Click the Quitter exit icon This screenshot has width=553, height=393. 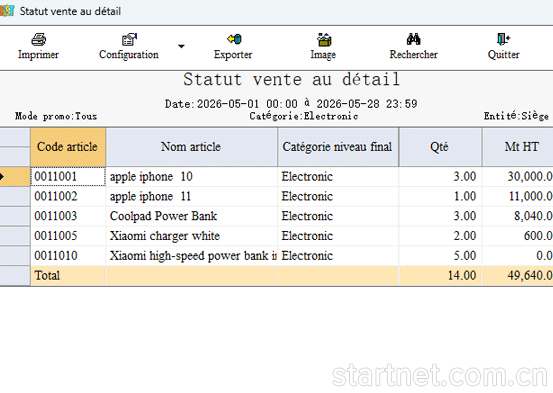(503, 39)
